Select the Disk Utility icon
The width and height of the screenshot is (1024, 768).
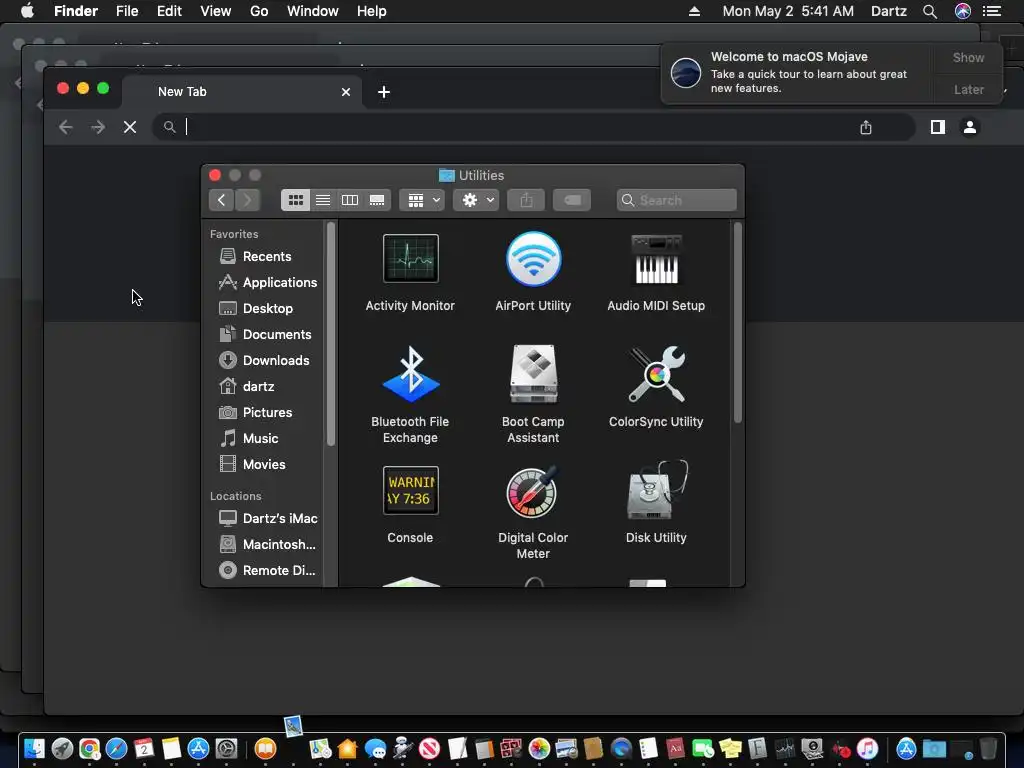point(656,490)
